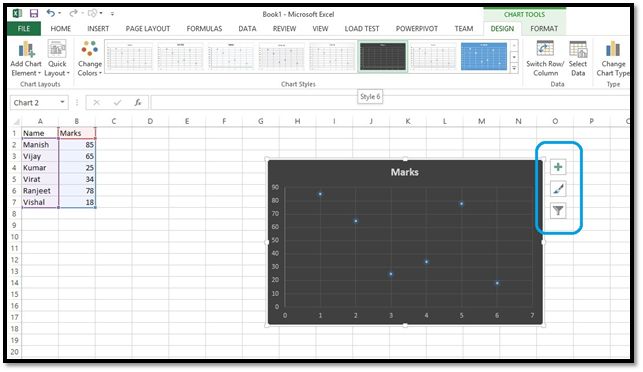Switch to the INSERT tab
The height and width of the screenshot is (372, 643).
tap(98, 29)
